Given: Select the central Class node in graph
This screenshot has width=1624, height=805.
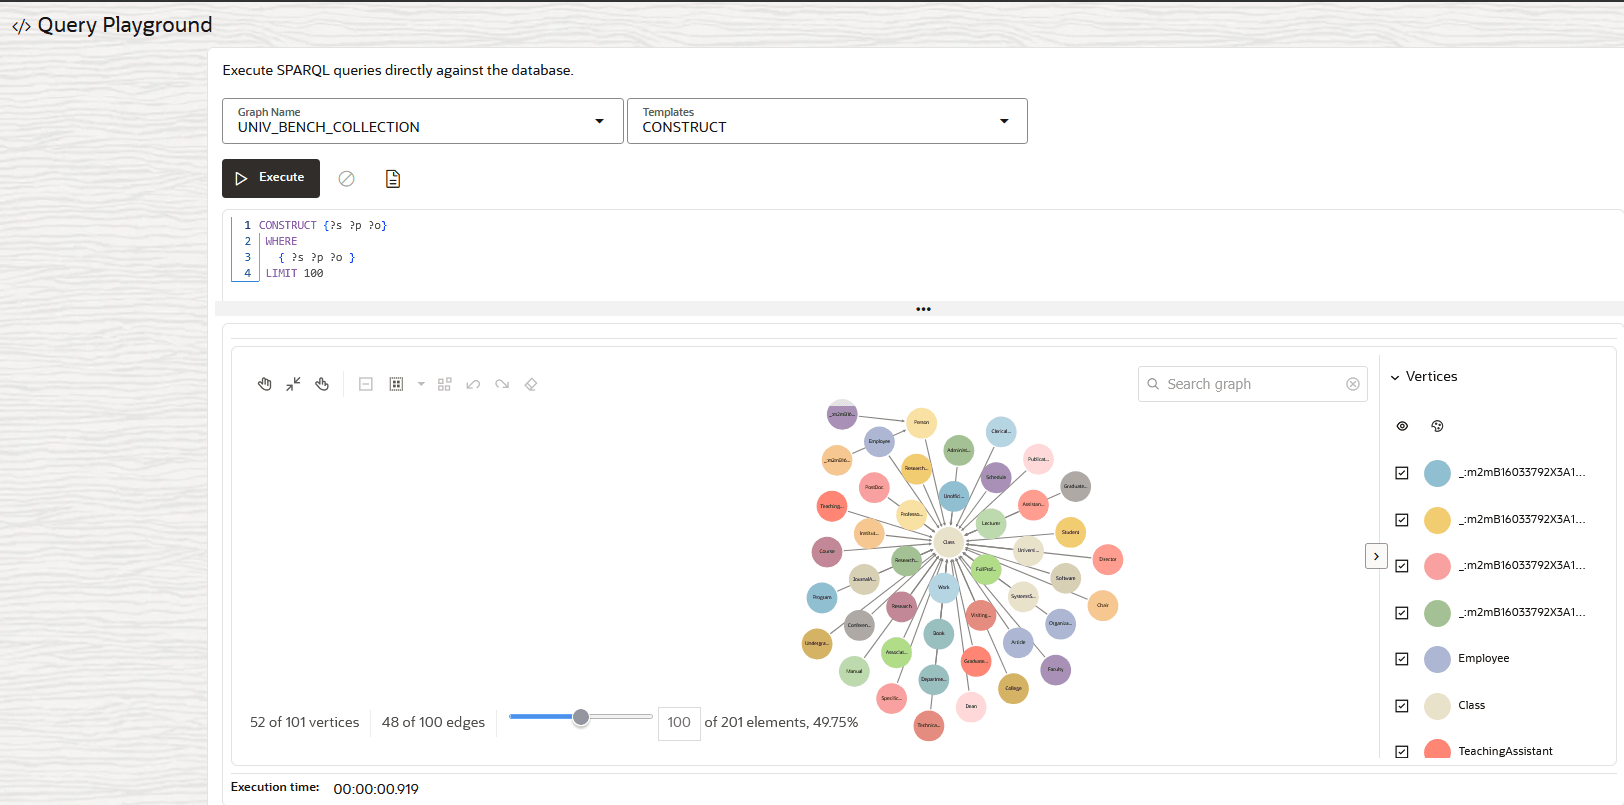Looking at the screenshot, I should tap(949, 542).
